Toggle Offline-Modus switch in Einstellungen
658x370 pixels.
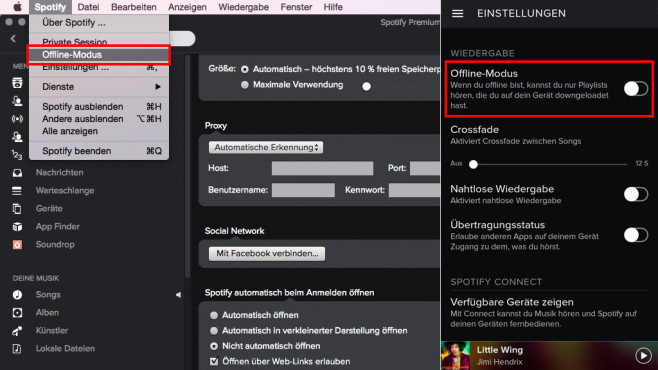(636, 89)
